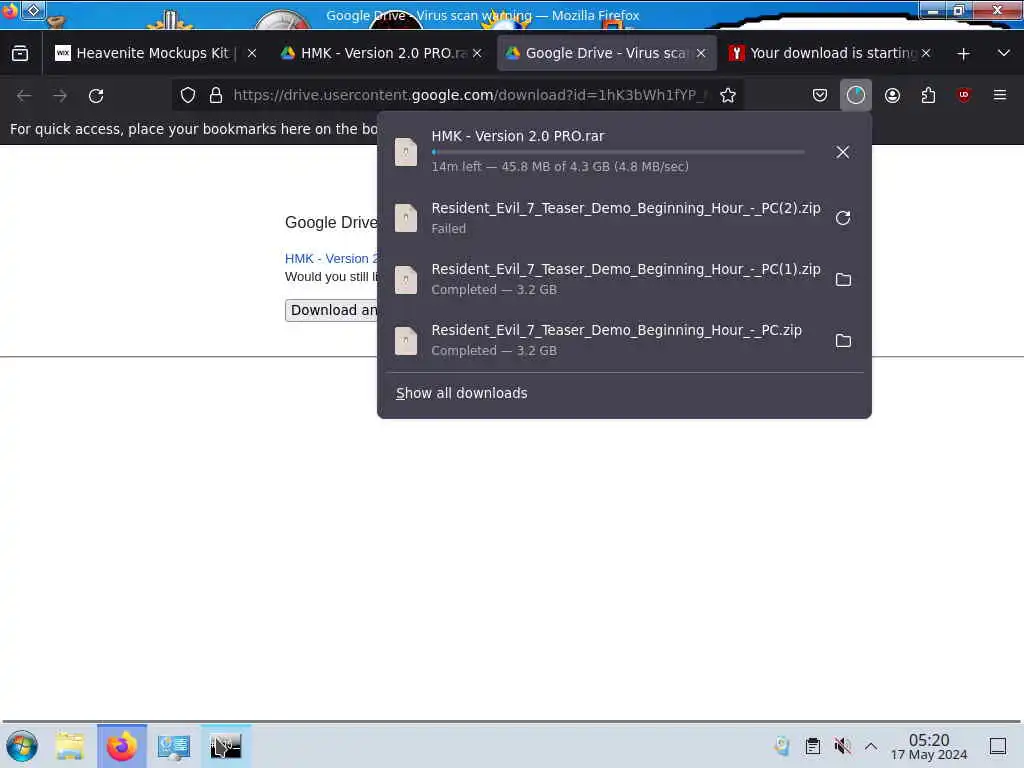Image resolution: width=1024 pixels, height=768 pixels.
Task: Open the system settings taskbar icon
Action: pyautogui.click(x=174, y=746)
